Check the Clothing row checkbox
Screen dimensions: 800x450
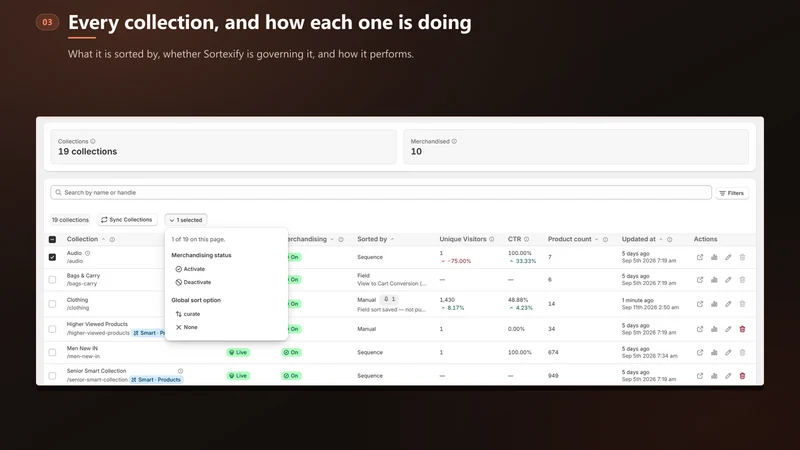click(x=52, y=304)
